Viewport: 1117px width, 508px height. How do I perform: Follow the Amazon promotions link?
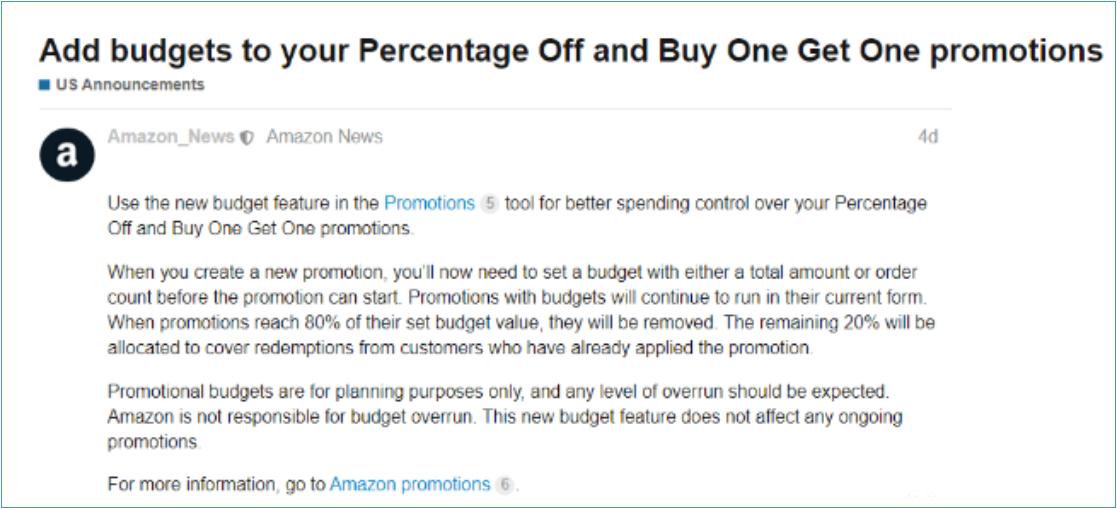pyautogui.click(x=410, y=485)
